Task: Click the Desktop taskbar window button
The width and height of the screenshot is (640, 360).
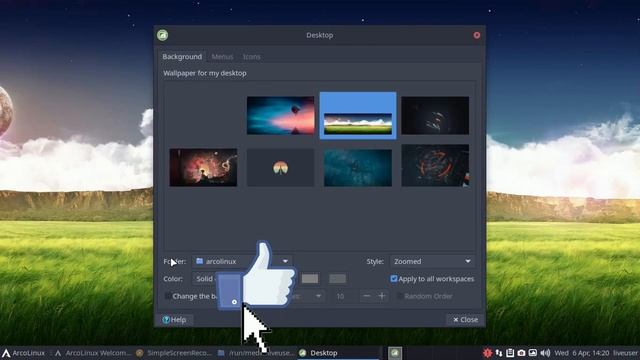Action: click(338, 353)
